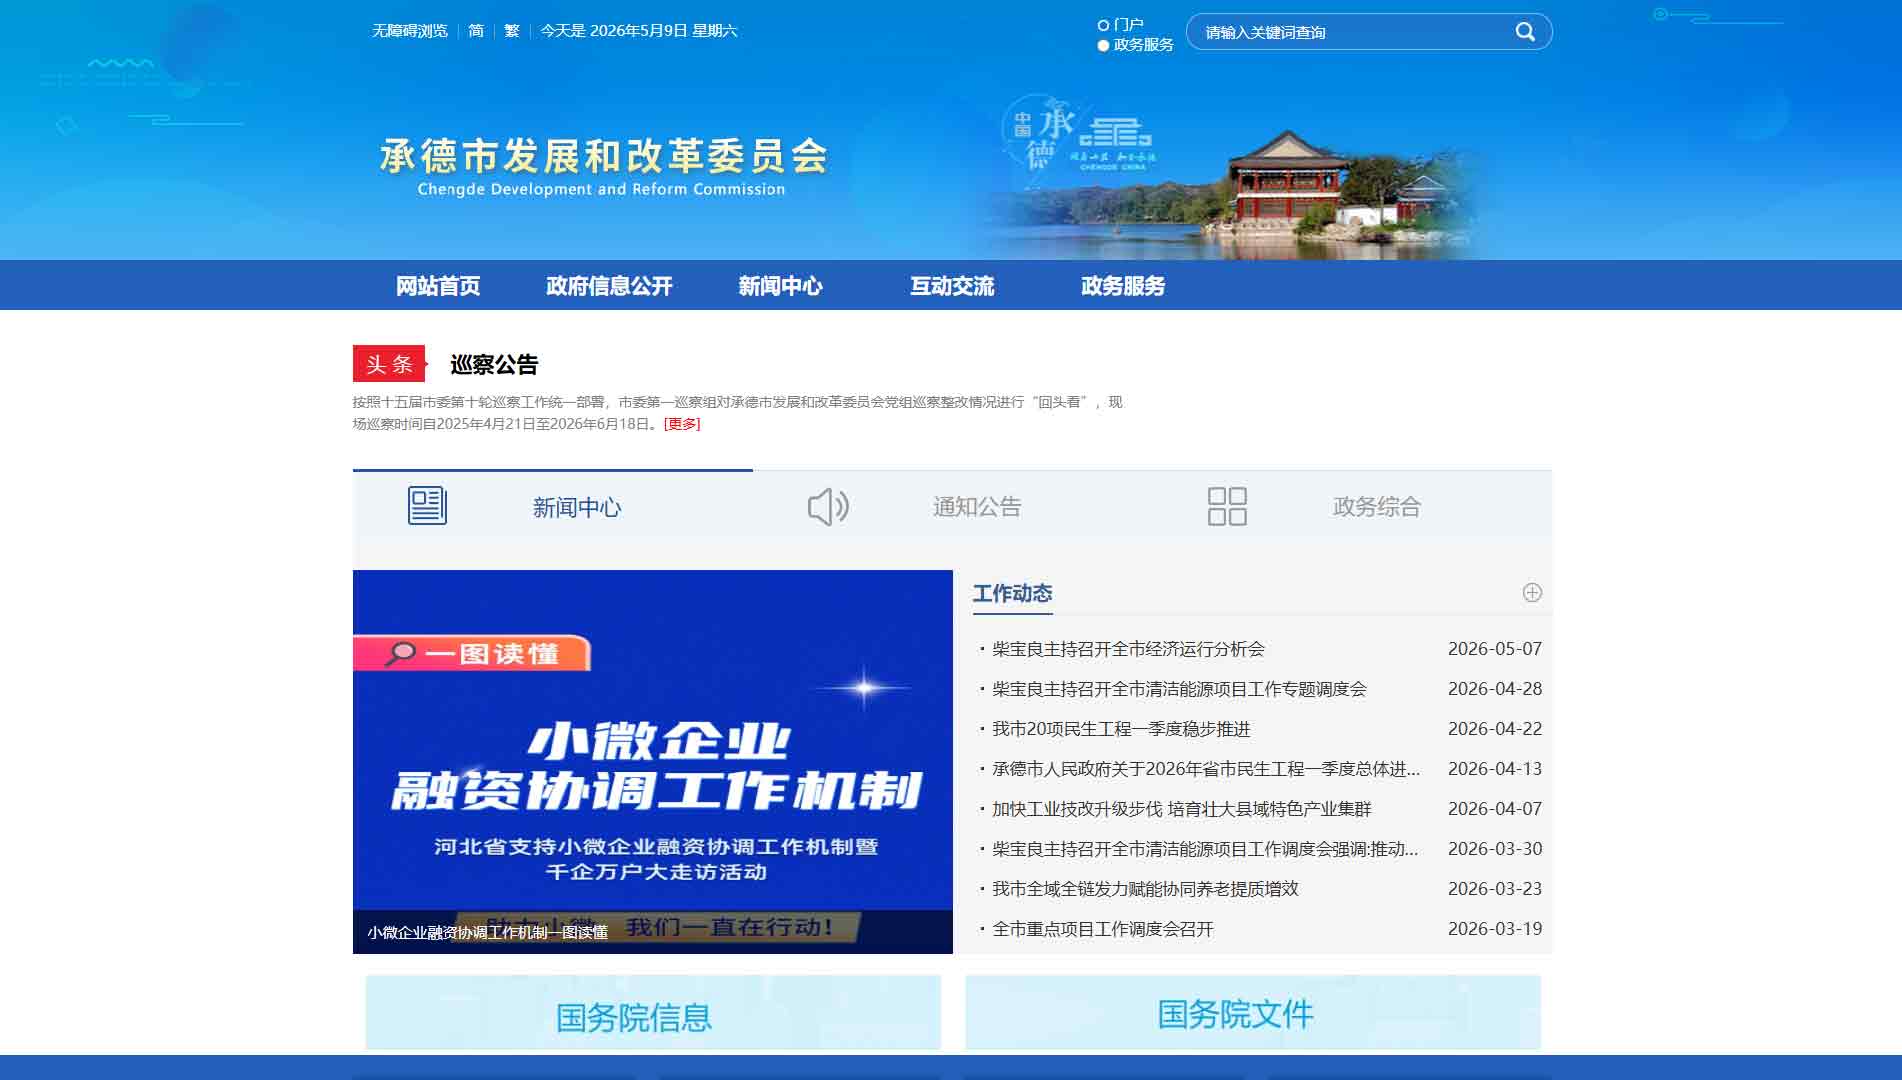Screen dimensions: 1902x1080
Task: Open the 国务院文件 banner
Action: [1253, 1012]
